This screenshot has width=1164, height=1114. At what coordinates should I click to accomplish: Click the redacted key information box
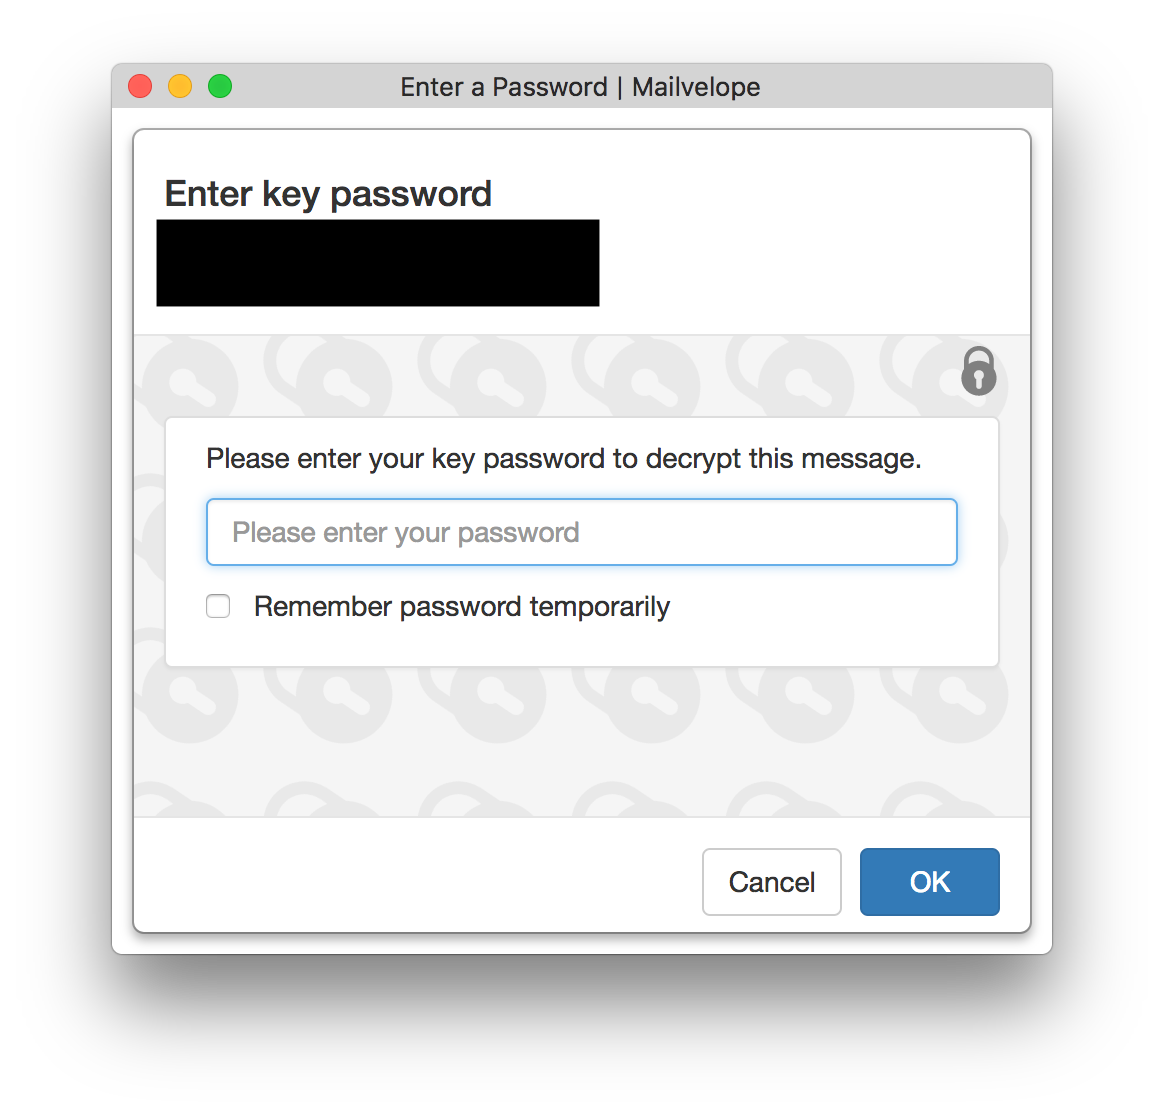377,262
